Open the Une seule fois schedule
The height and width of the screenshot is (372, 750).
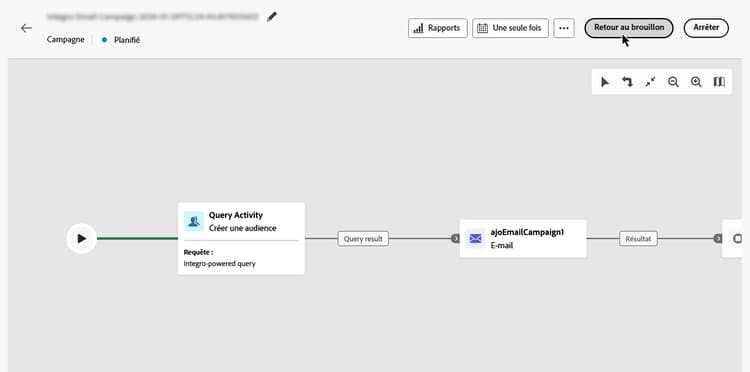510,28
